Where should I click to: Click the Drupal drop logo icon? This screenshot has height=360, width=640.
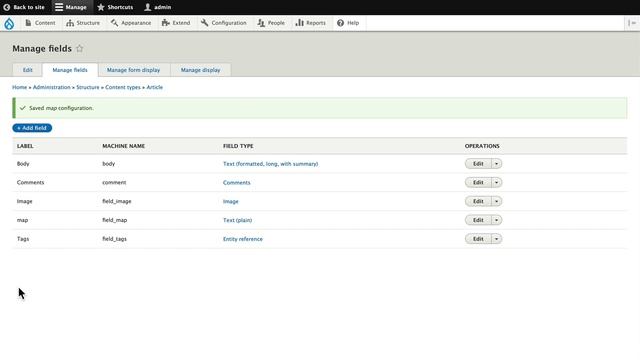point(9,23)
